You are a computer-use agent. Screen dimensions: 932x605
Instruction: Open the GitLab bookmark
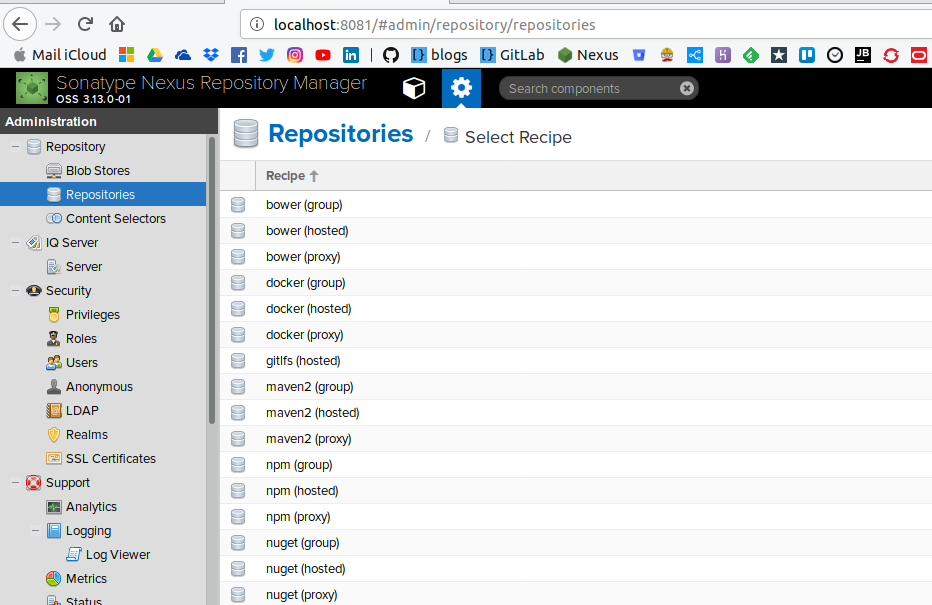(512, 55)
